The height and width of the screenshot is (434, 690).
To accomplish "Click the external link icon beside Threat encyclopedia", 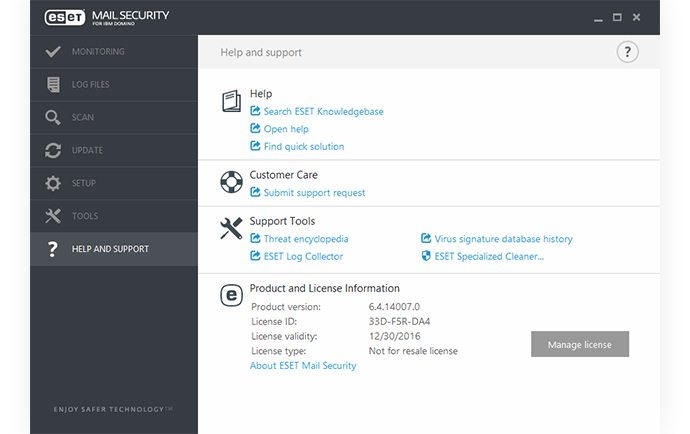I will point(255,239).
